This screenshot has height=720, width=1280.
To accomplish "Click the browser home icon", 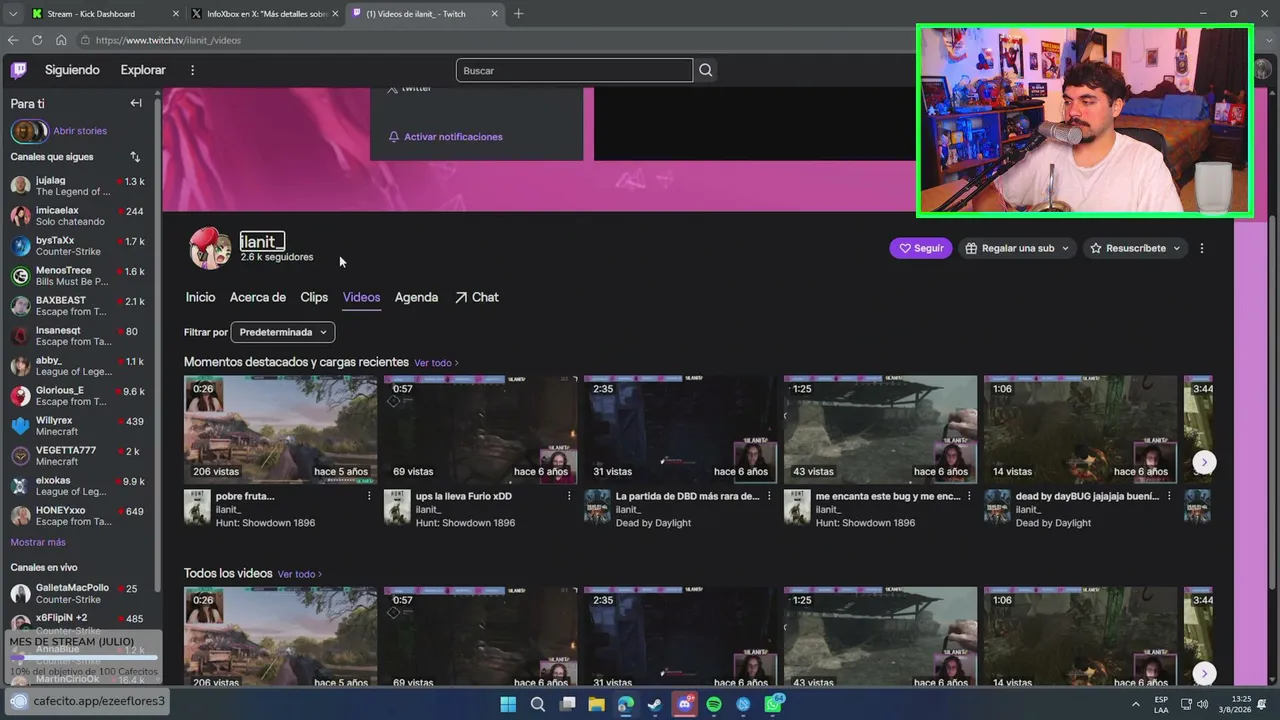I will tap(61, 40).
